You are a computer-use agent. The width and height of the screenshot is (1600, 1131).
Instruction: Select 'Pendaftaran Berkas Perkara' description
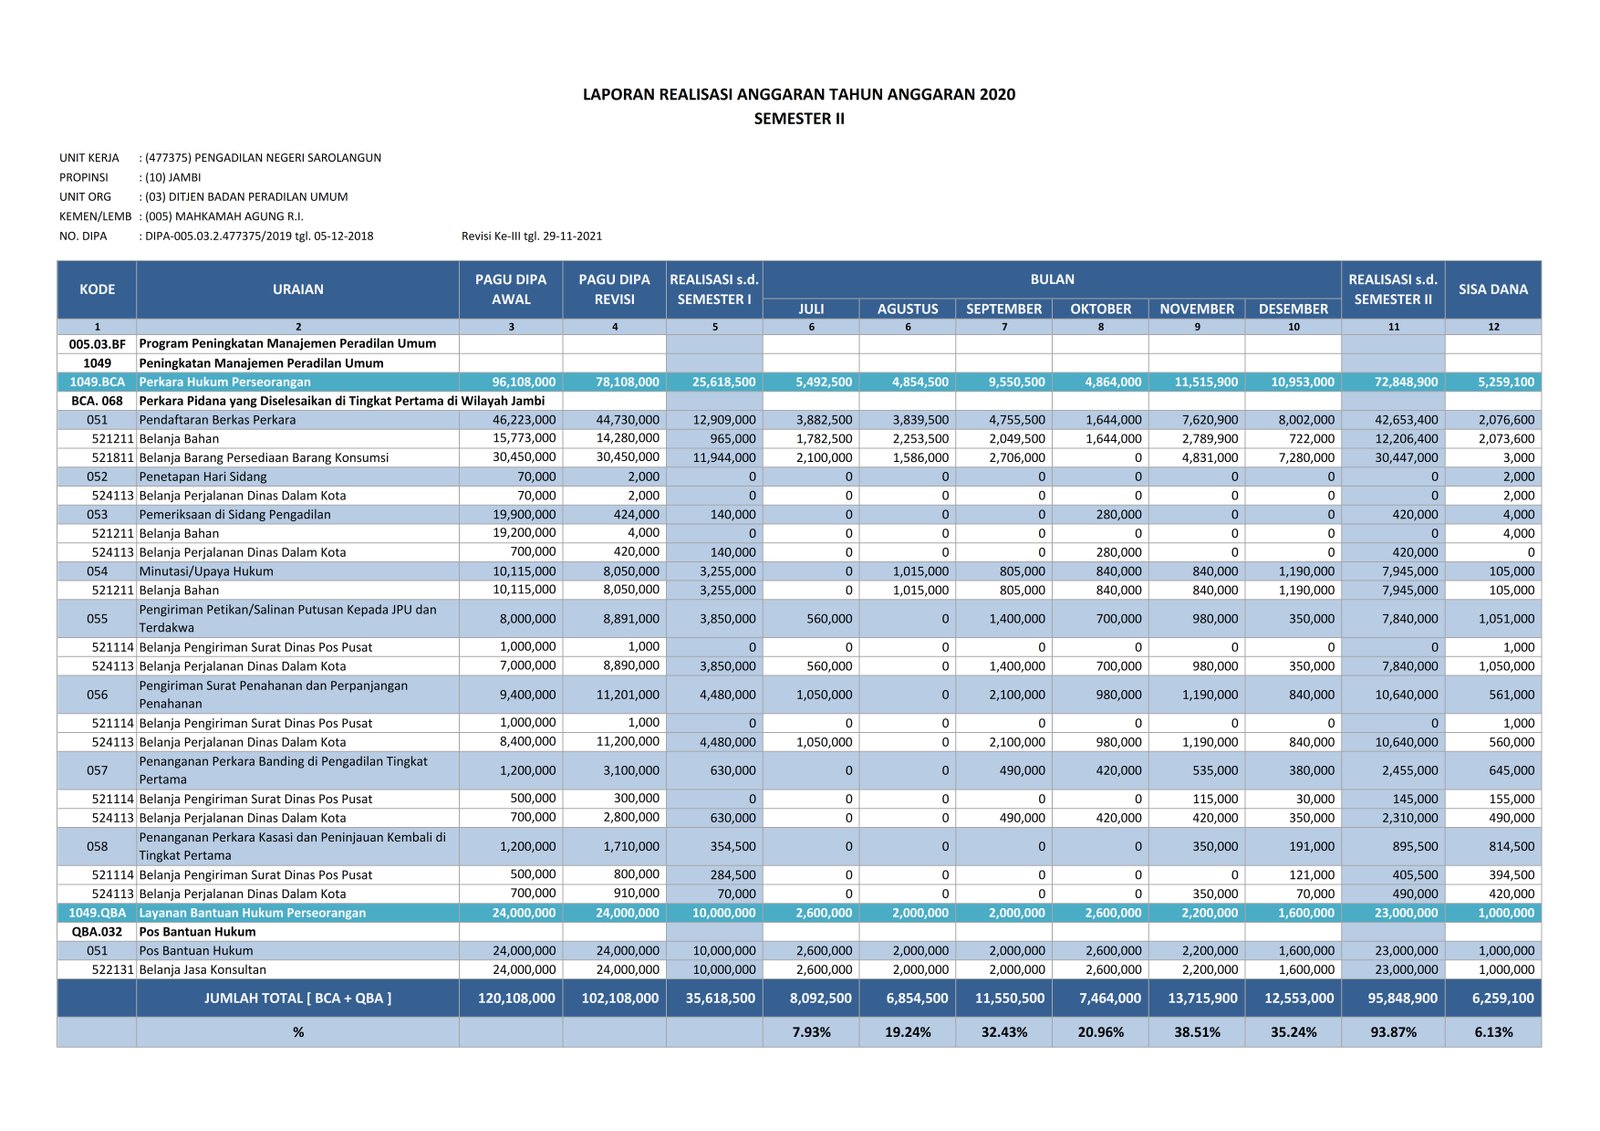(x=217, y=420)
